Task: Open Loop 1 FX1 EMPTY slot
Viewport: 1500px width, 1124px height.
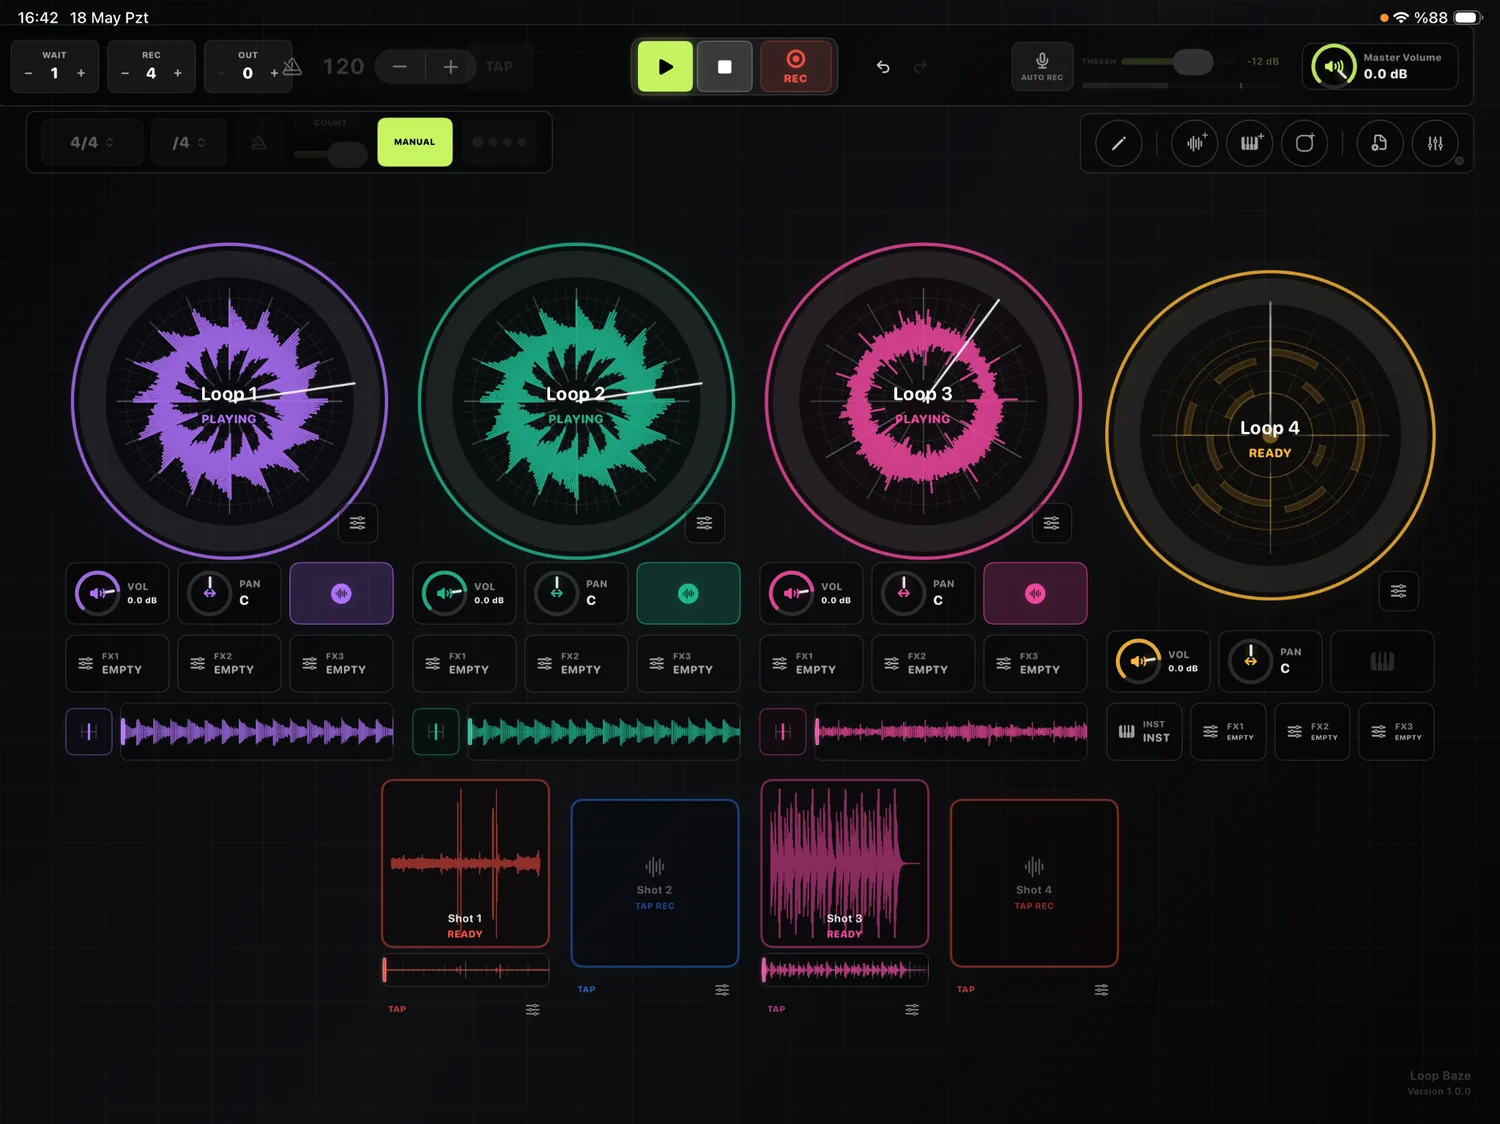Action: click(117, 663)
